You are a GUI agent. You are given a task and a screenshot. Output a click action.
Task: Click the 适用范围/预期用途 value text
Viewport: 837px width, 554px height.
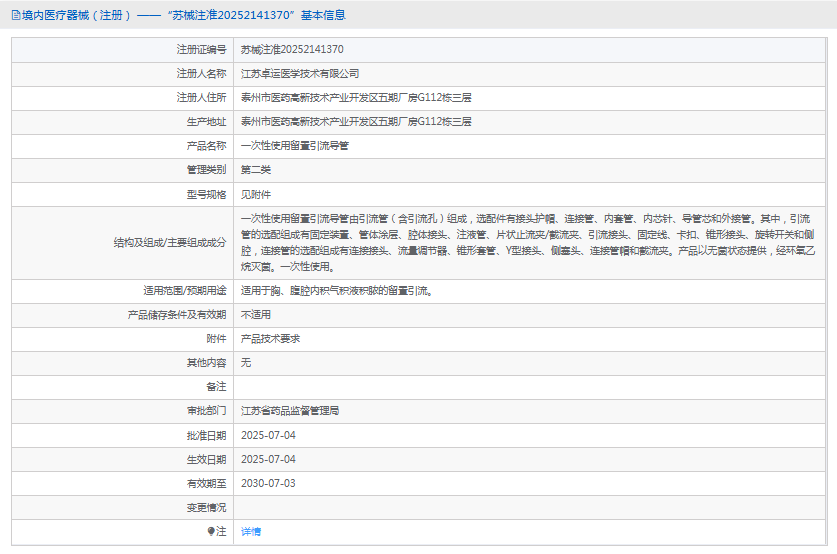pos(336,291)
